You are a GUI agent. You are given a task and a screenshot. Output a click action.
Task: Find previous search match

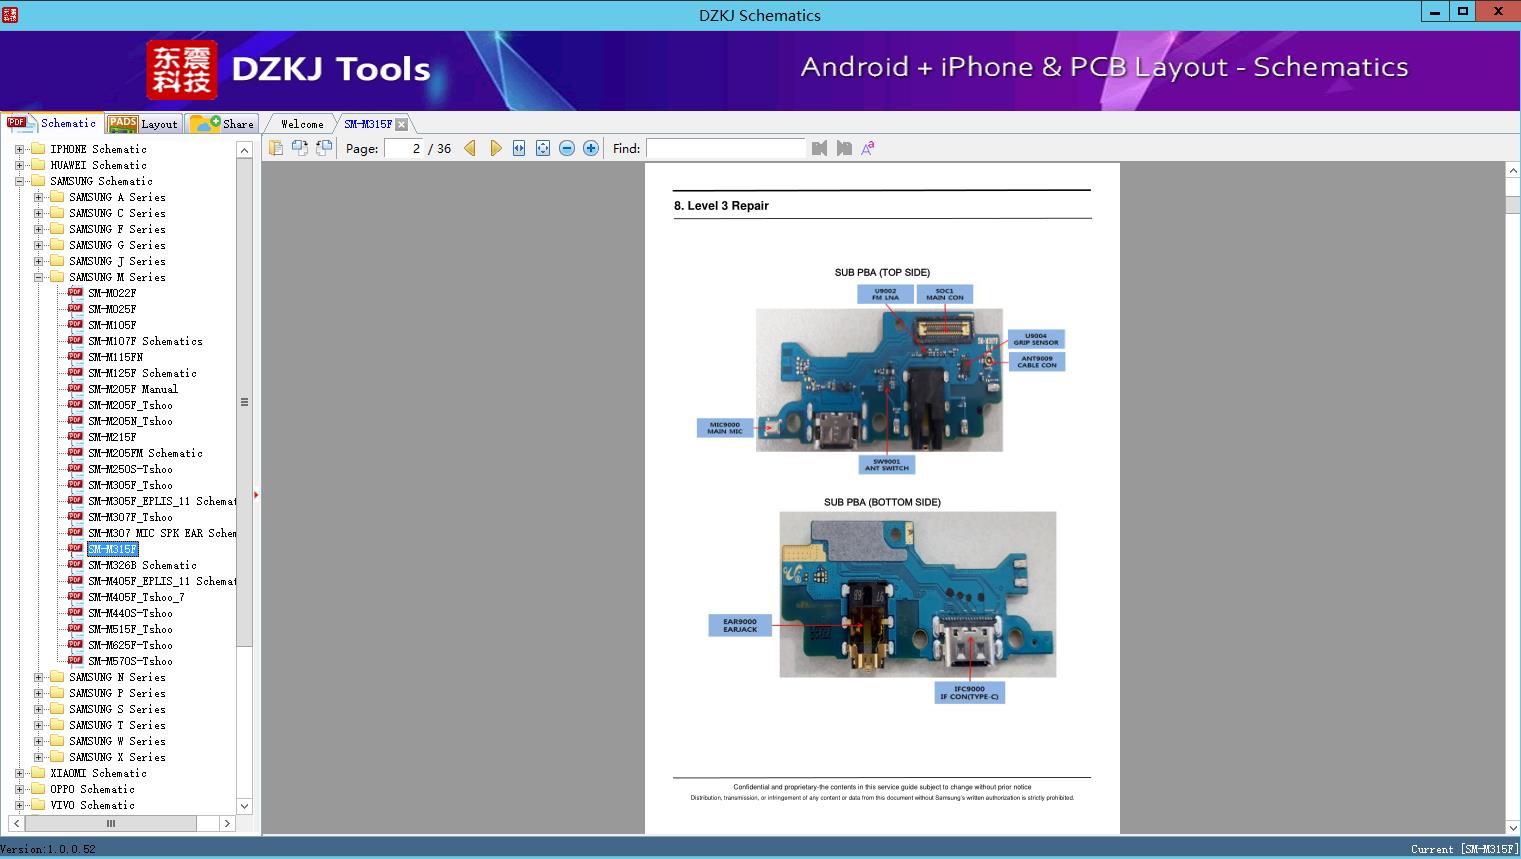click(820, 148)
